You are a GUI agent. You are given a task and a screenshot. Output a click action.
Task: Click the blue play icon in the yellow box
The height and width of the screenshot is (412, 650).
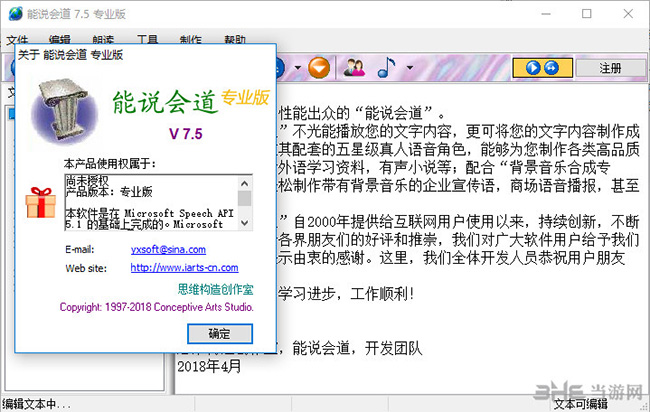coord(533,68)
